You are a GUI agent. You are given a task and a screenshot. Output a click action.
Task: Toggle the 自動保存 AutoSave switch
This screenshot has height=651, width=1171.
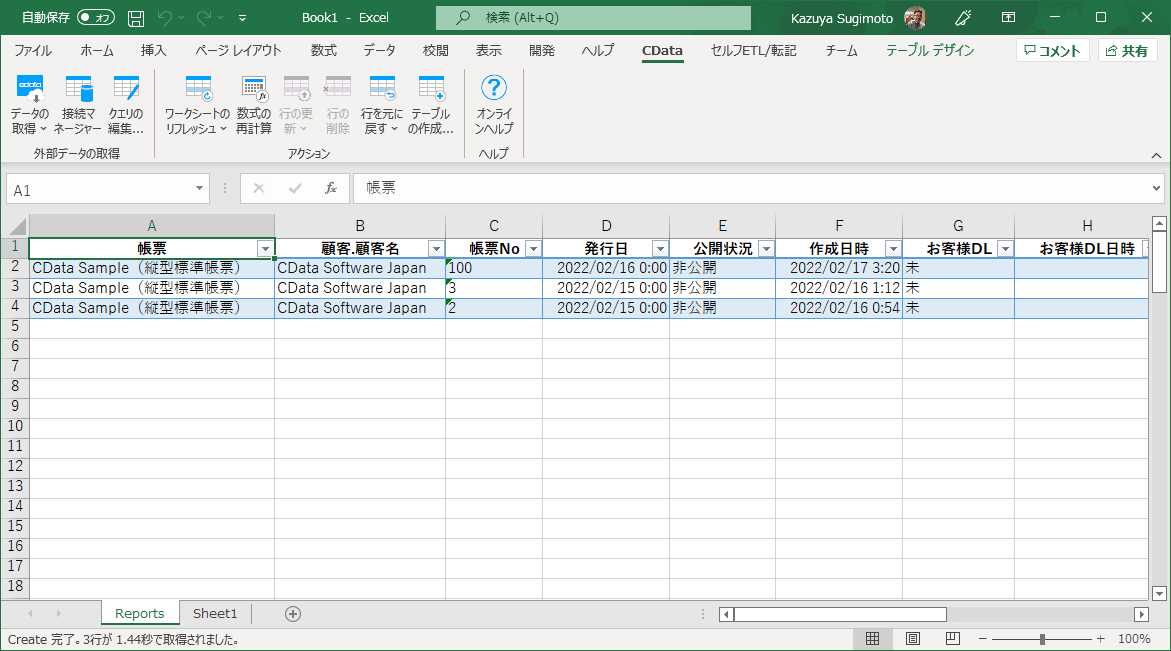[96, 18]
